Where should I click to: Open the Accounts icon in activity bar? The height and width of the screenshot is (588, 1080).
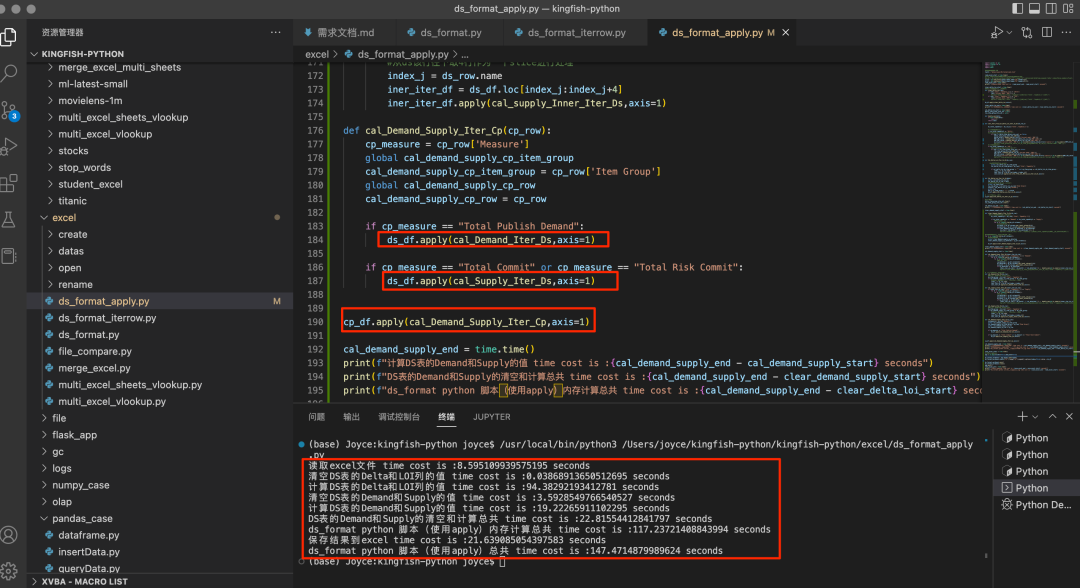pos(9,535)
